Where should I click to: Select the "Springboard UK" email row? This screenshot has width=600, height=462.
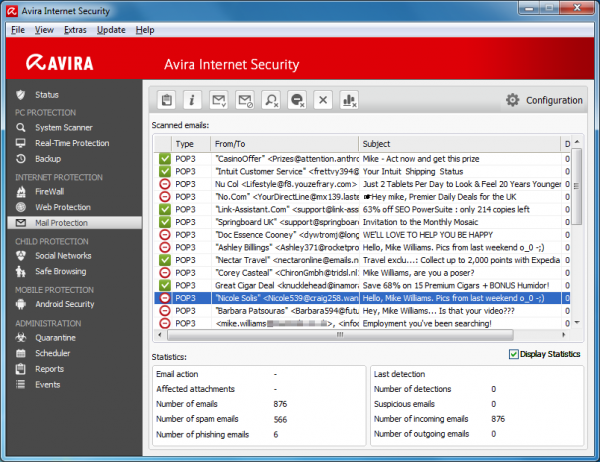click(x=363, y=222)
